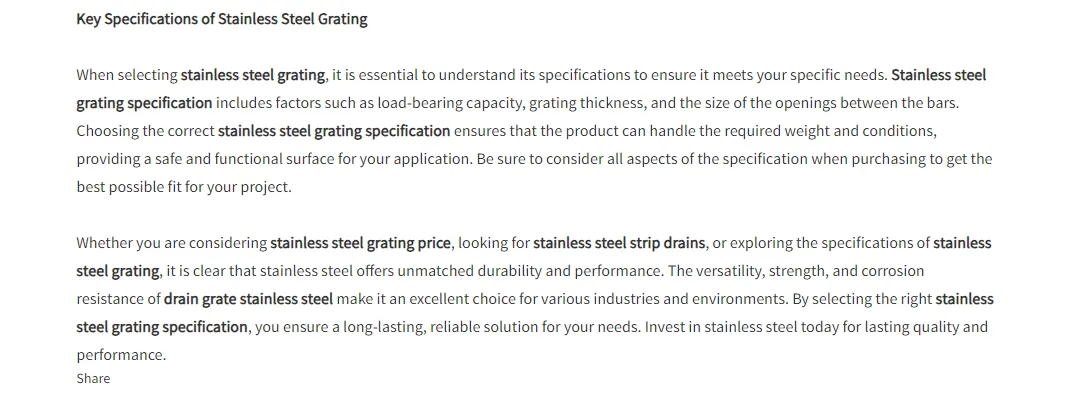The height and width of the screenshot is (407, 1078).
Task: Open "stainless steel grating" link after "When selecting"
Action: click(252, 75)
